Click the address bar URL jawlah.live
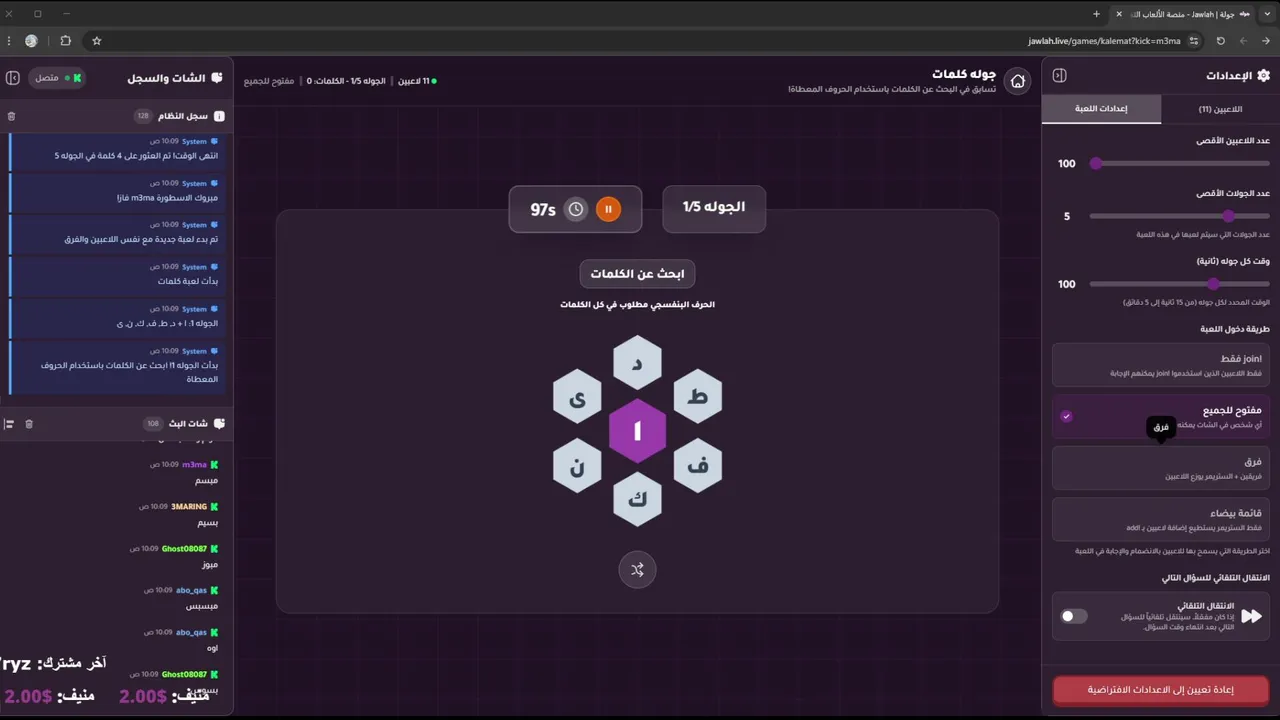1280x720 pixels. click(x=1104, y=41)
